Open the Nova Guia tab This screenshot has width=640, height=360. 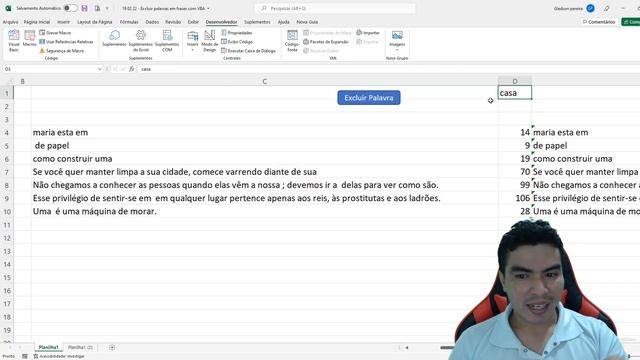point(307,22)
